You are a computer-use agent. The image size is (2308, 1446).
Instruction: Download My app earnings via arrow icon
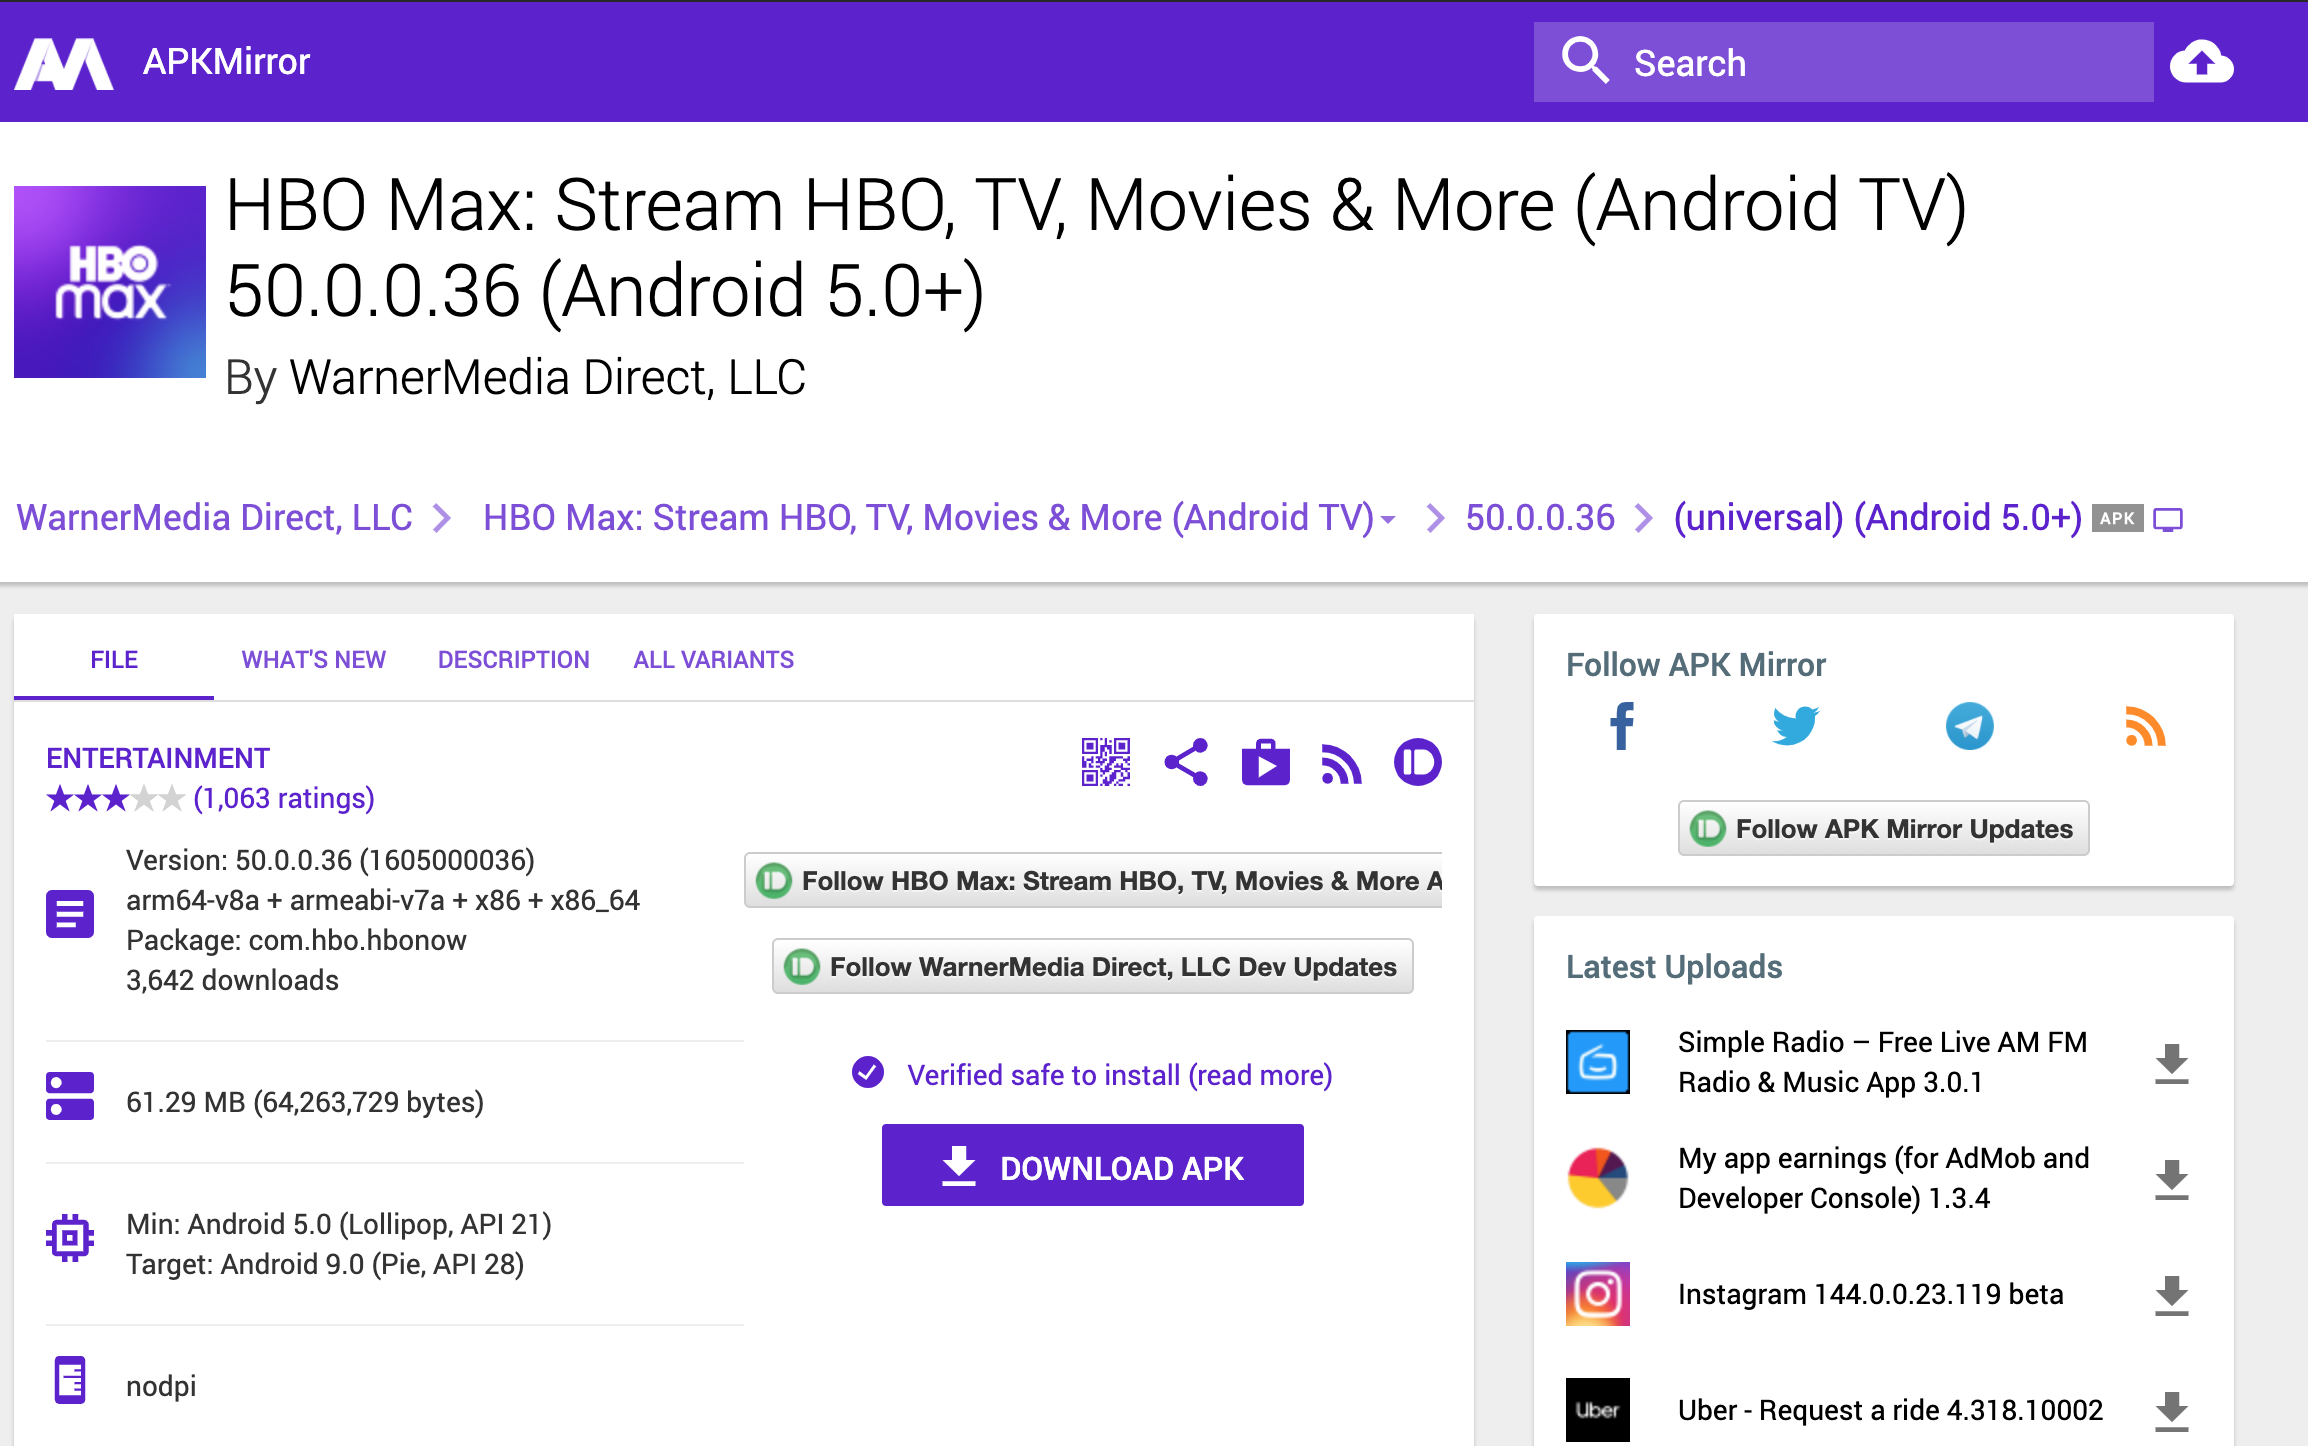(x=2171, y=1179)
